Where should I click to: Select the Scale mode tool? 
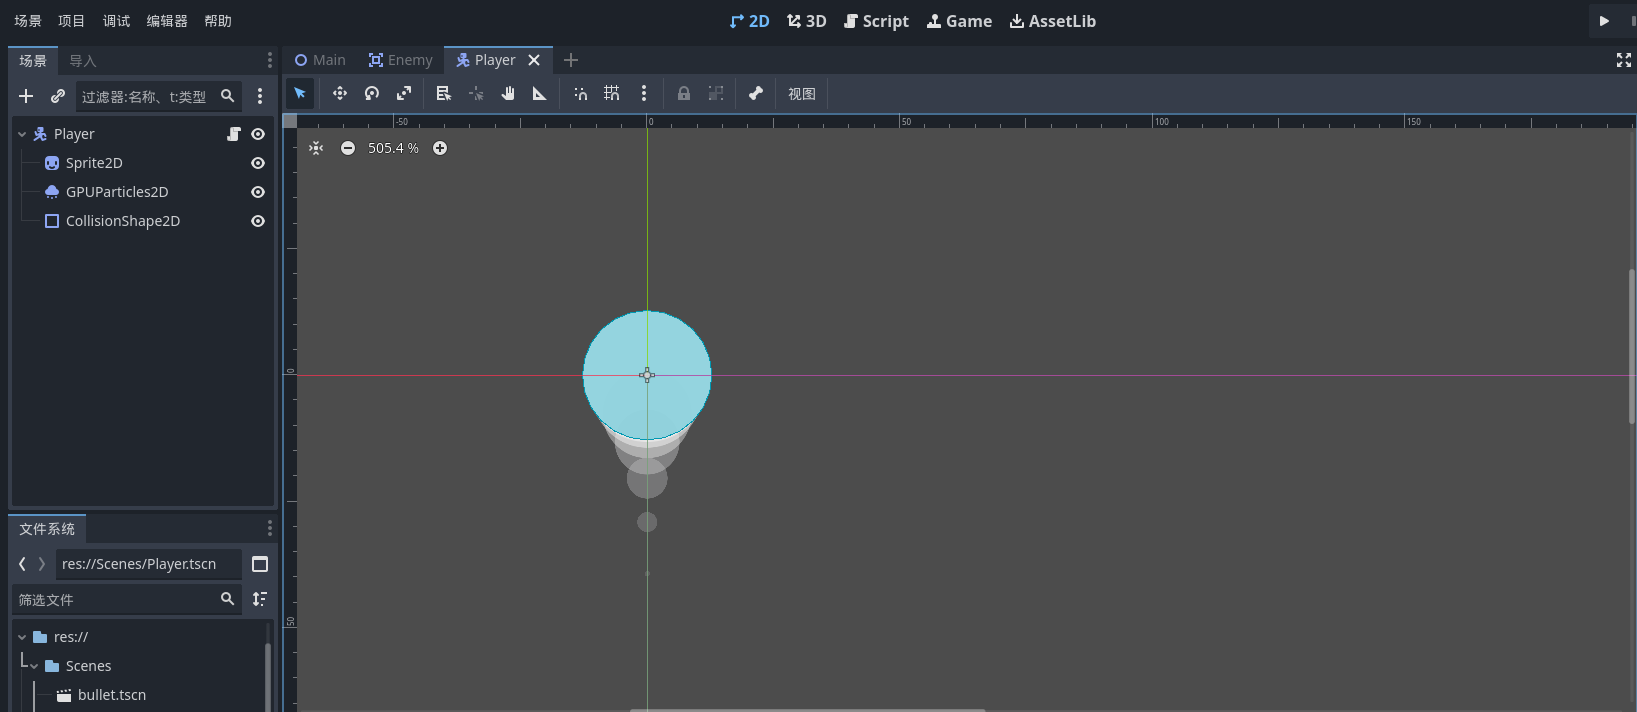(x=404, y=93)
